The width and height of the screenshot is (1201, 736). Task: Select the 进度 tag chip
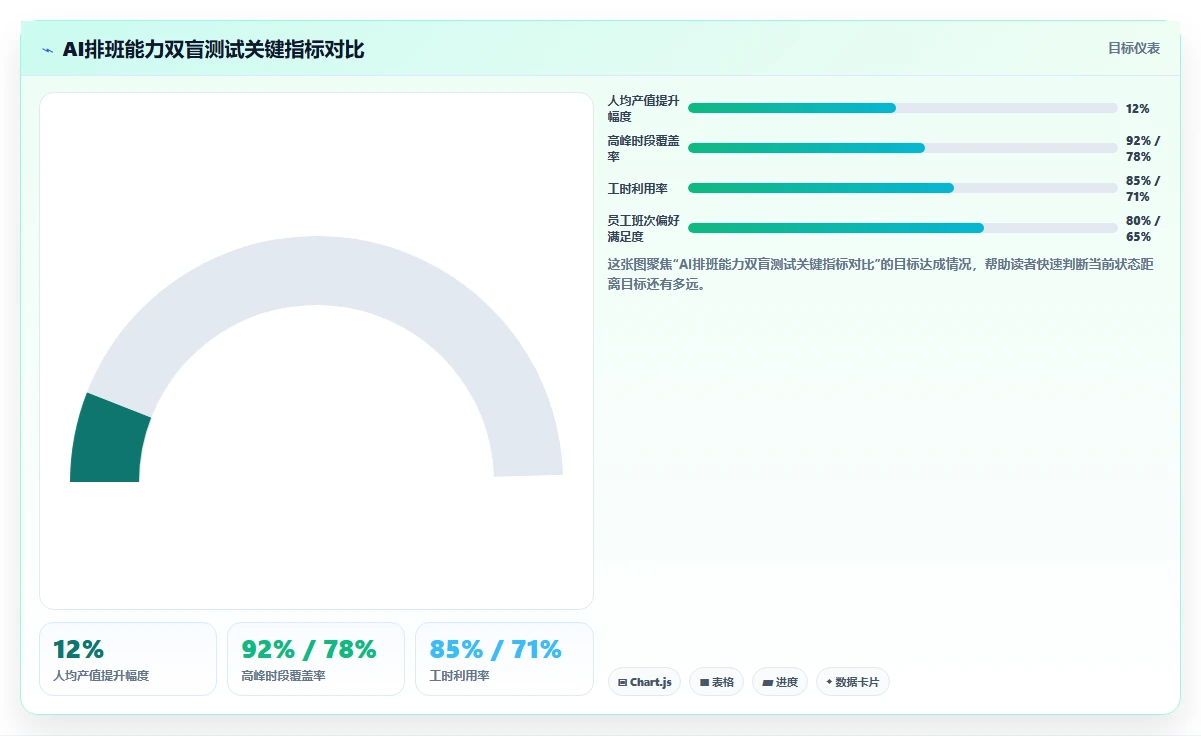click(780, 682)
